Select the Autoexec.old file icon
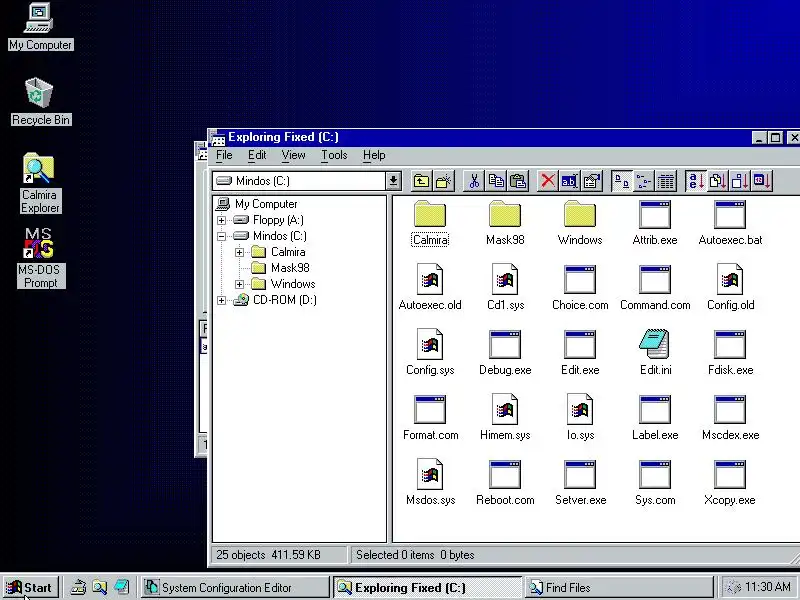 tap(430, 279)
